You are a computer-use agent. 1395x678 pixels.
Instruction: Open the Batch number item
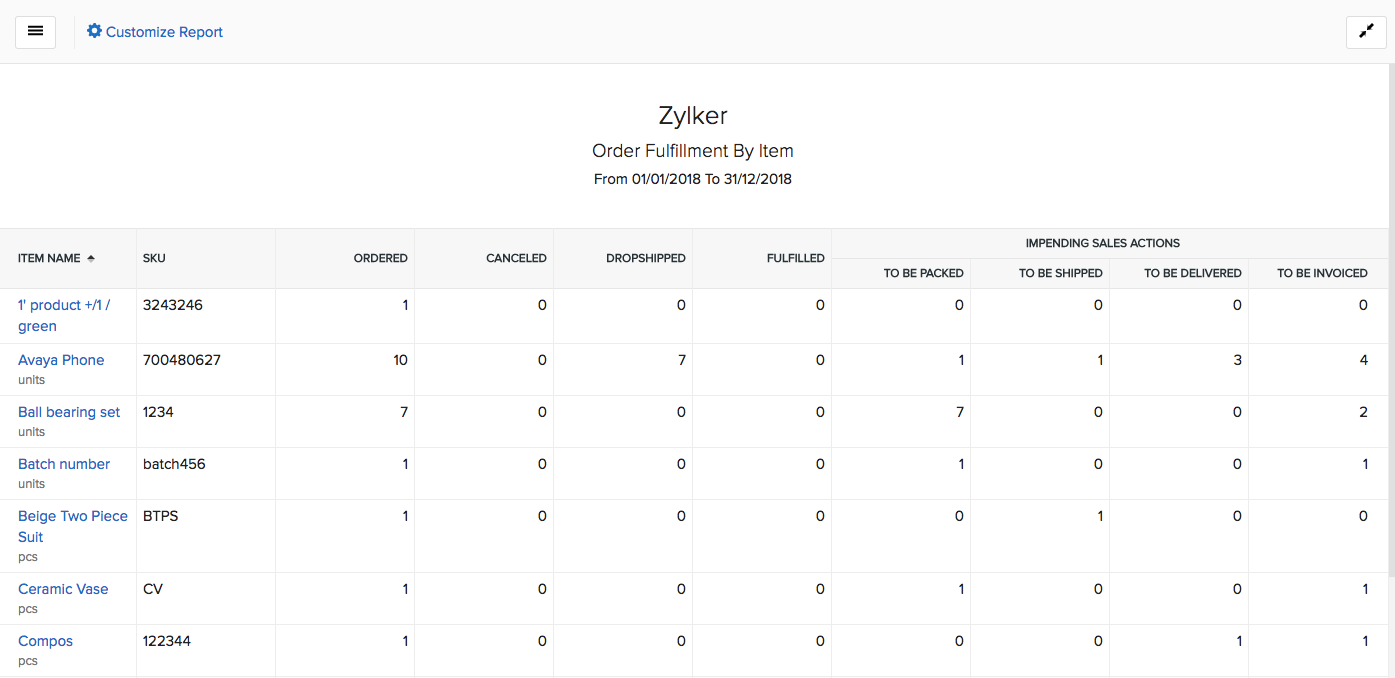pos(63,463)
